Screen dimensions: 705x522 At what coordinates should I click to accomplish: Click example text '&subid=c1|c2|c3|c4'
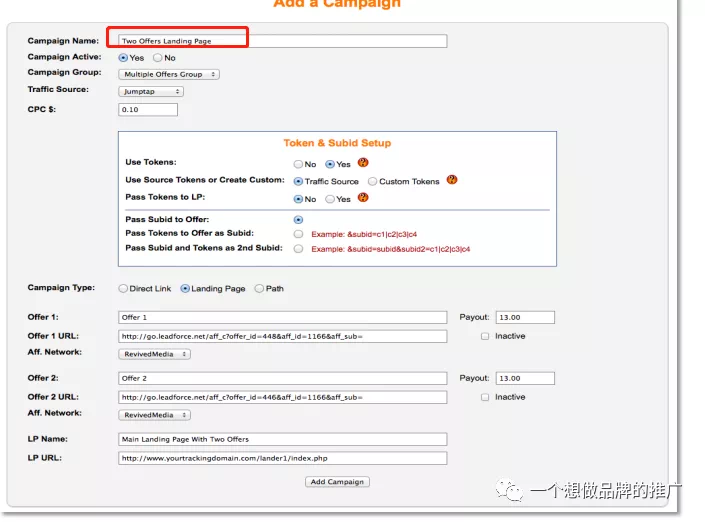coord(382,234)
